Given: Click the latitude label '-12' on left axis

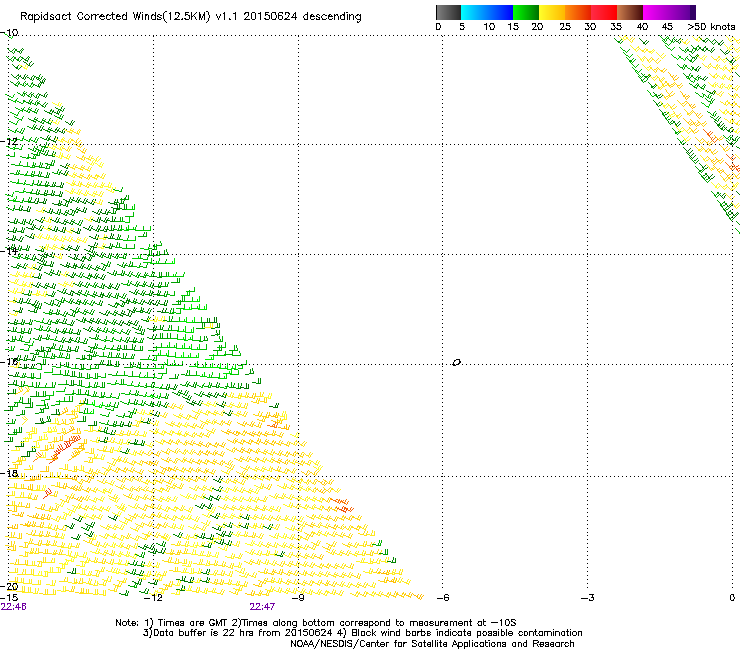Looking at the screenshot, I should [9, 141].
